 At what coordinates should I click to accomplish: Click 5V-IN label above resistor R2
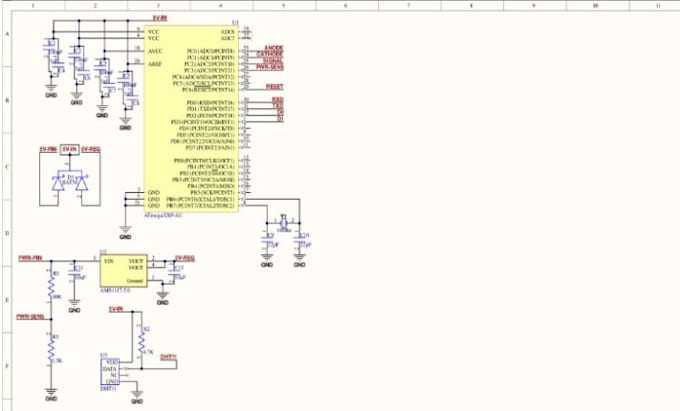coord(116,310)
